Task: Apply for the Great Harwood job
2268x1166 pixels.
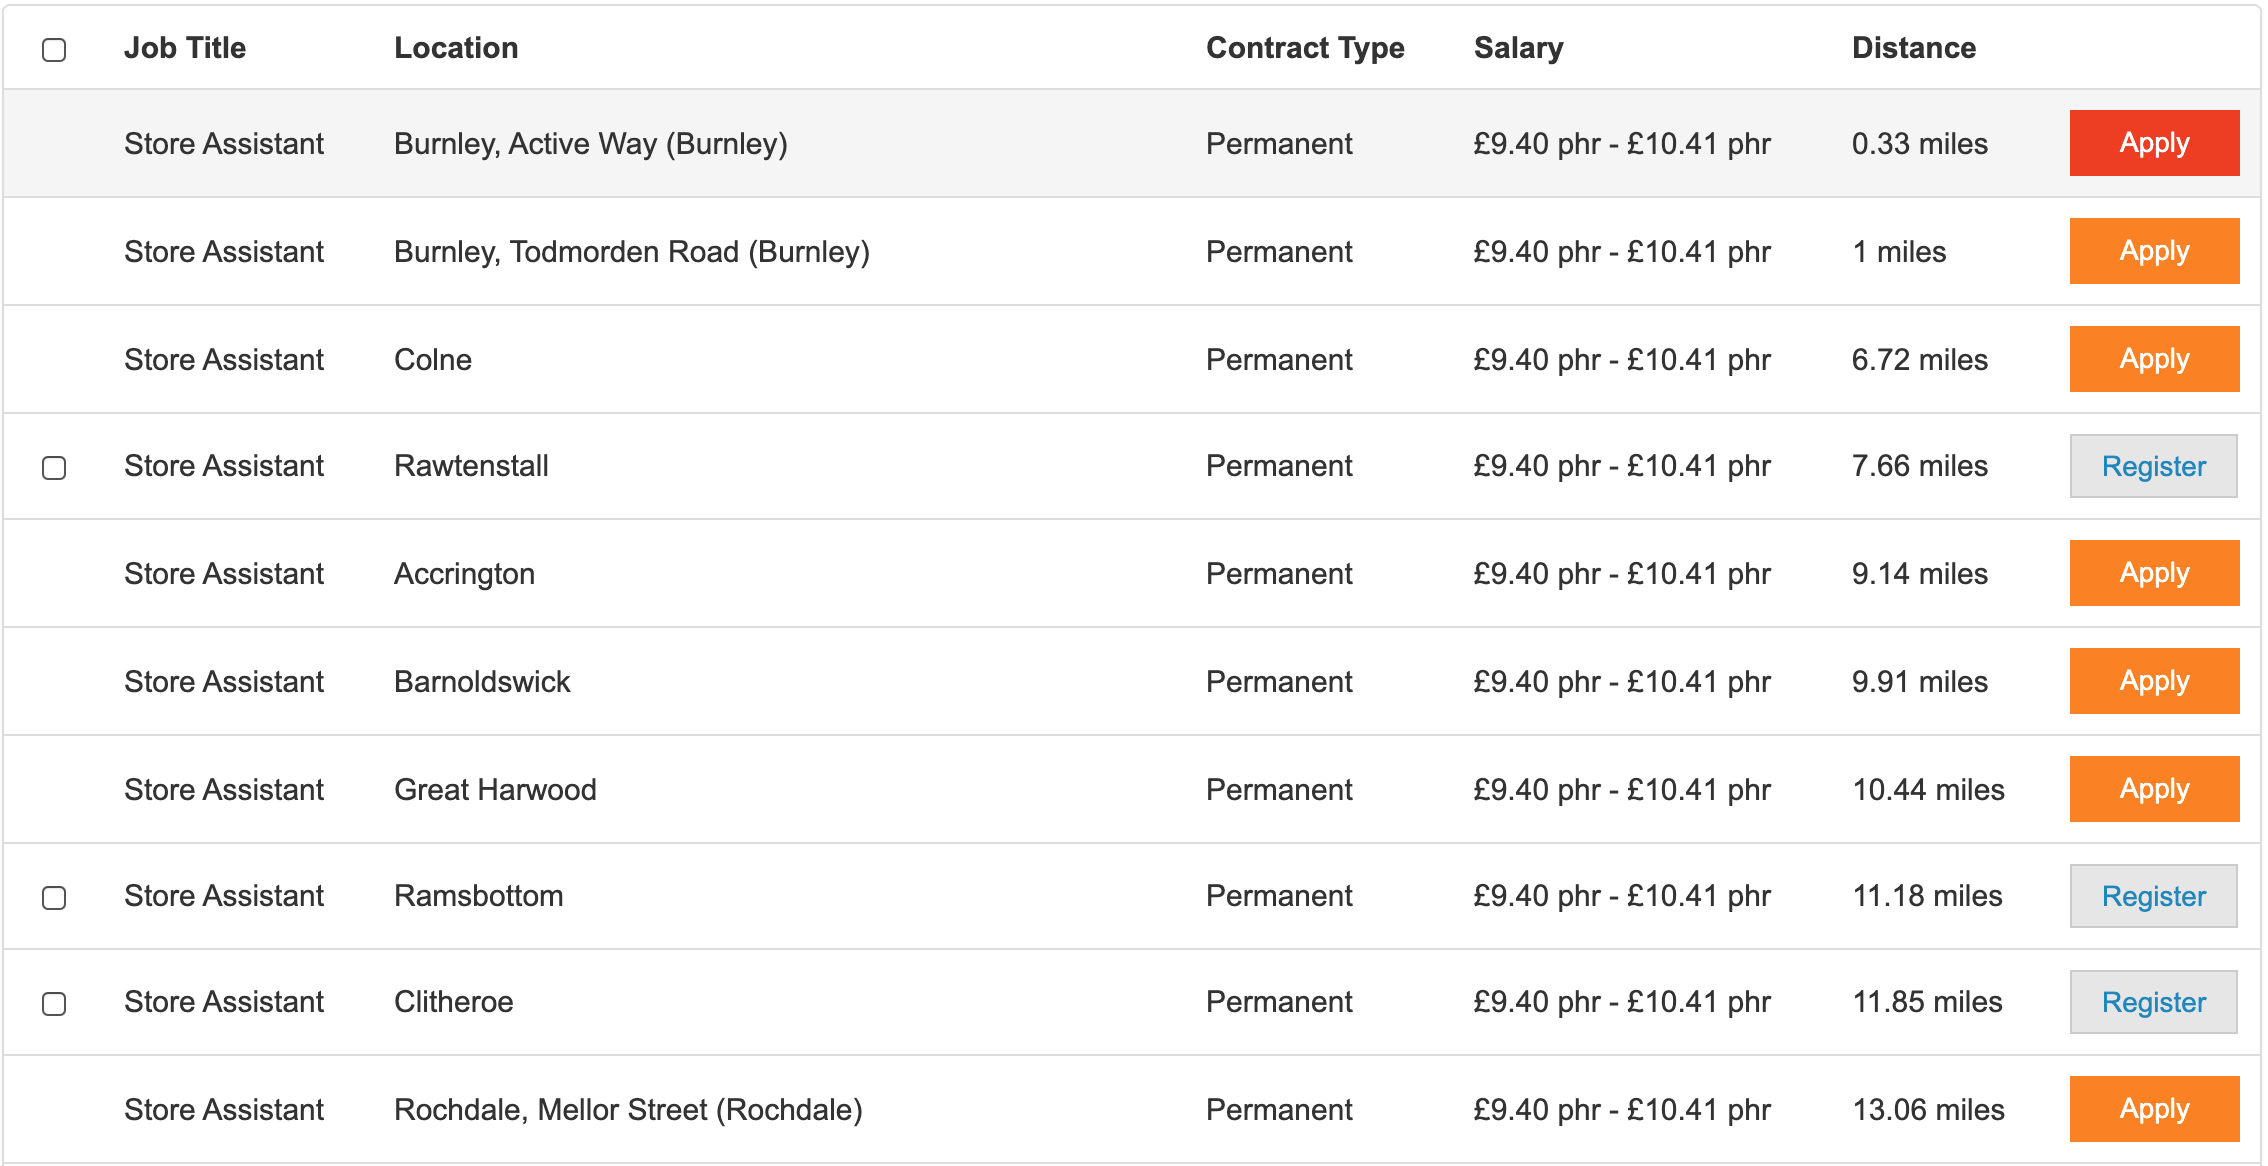Action: click(x=2153, y=789)
